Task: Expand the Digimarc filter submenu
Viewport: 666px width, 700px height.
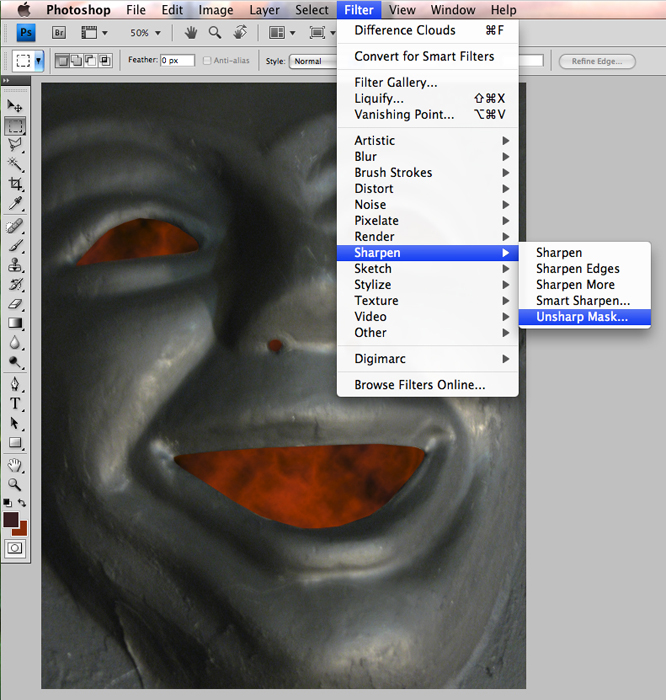Action: coord(428,358)
